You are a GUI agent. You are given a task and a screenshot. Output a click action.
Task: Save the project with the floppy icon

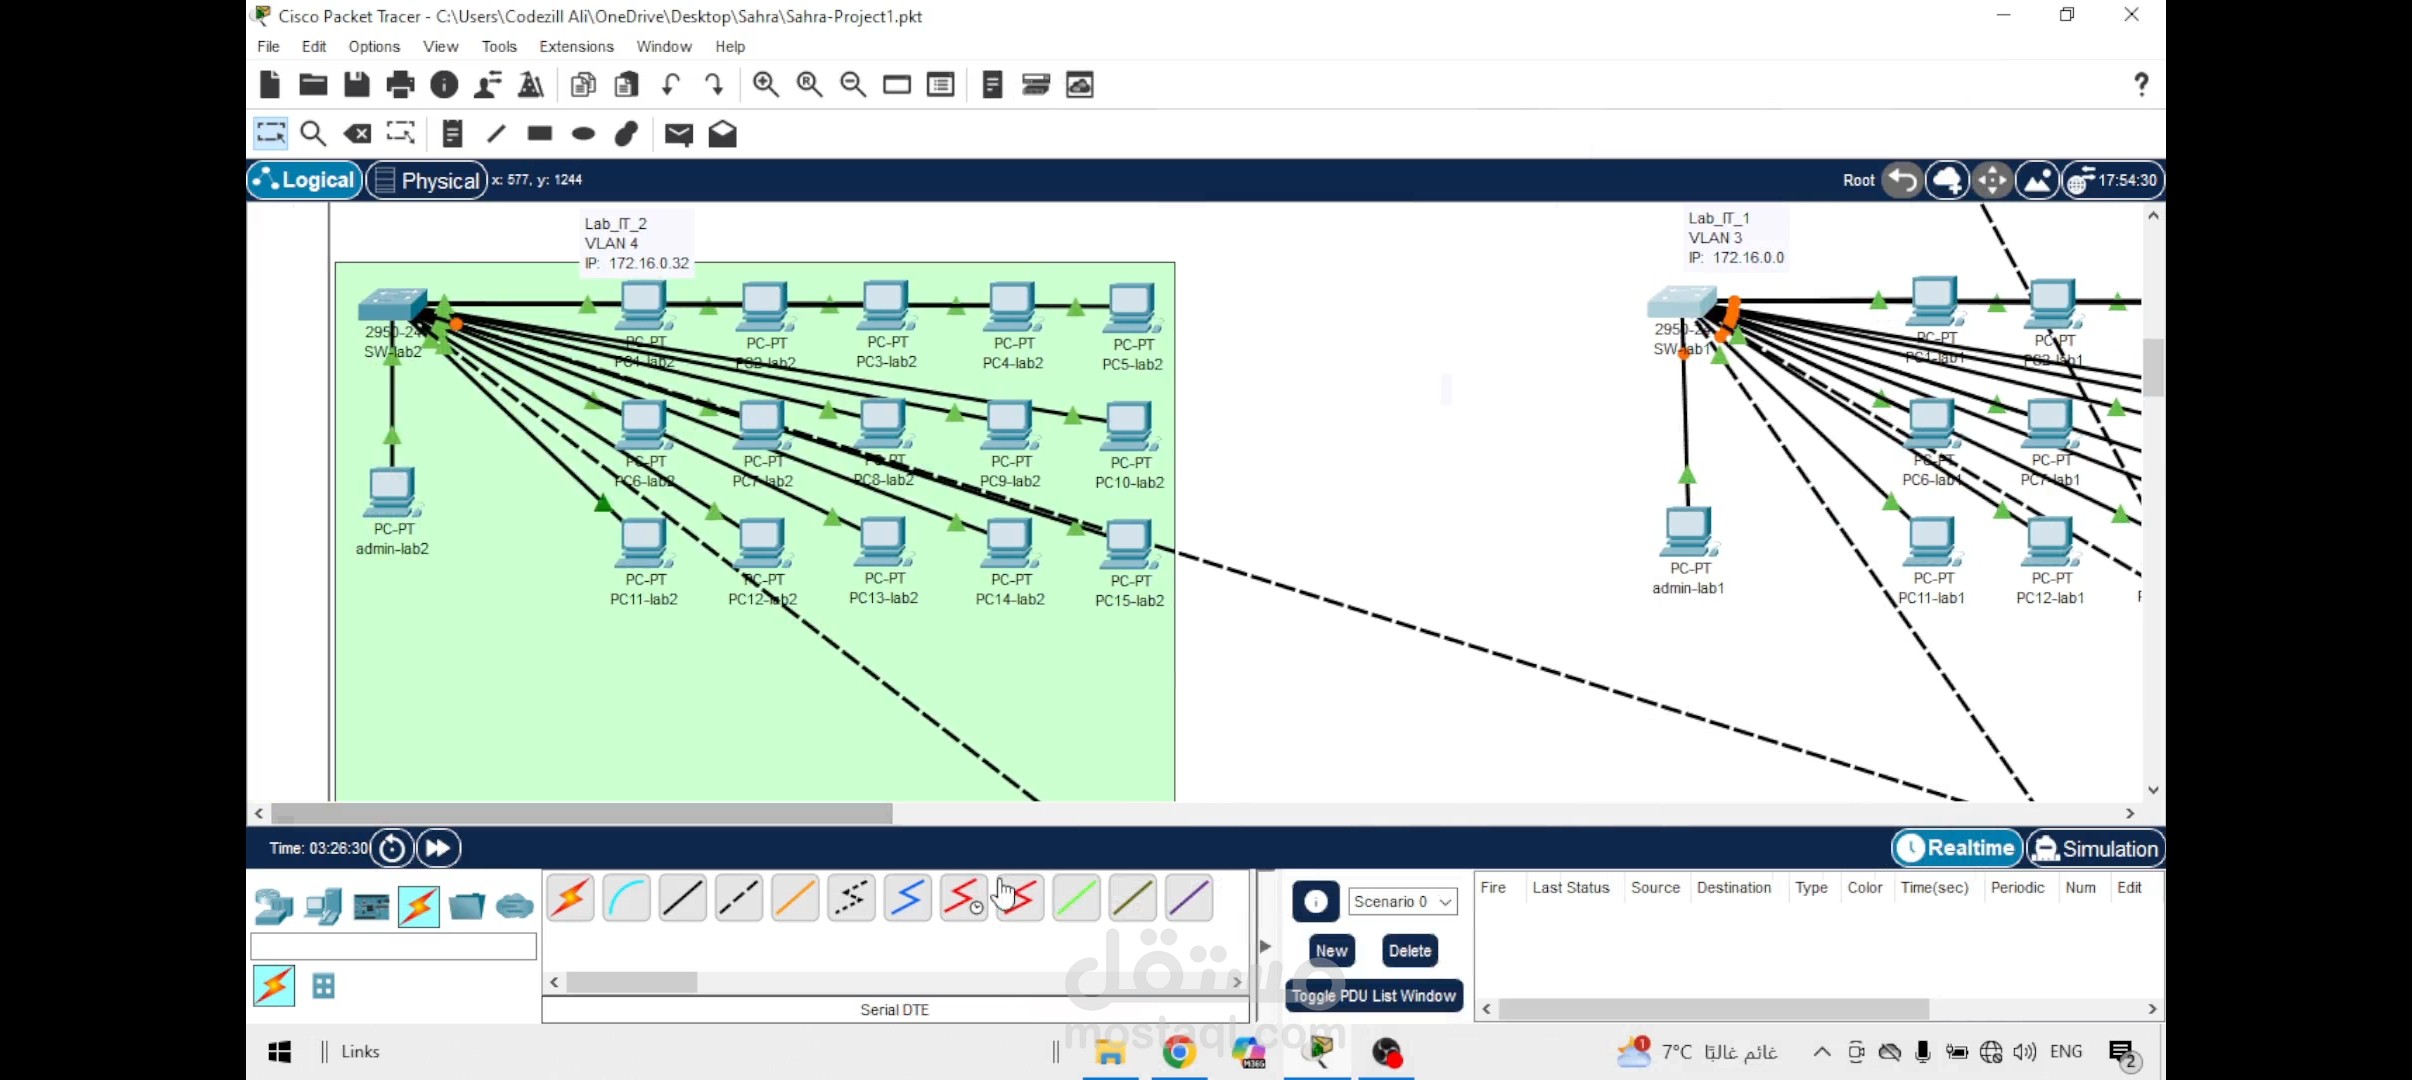tap(357, 85)
